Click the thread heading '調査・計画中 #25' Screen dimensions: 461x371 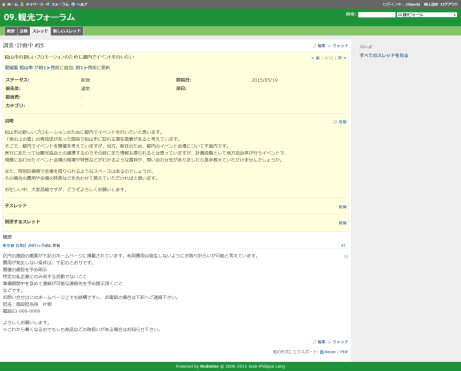coord(23,45)
